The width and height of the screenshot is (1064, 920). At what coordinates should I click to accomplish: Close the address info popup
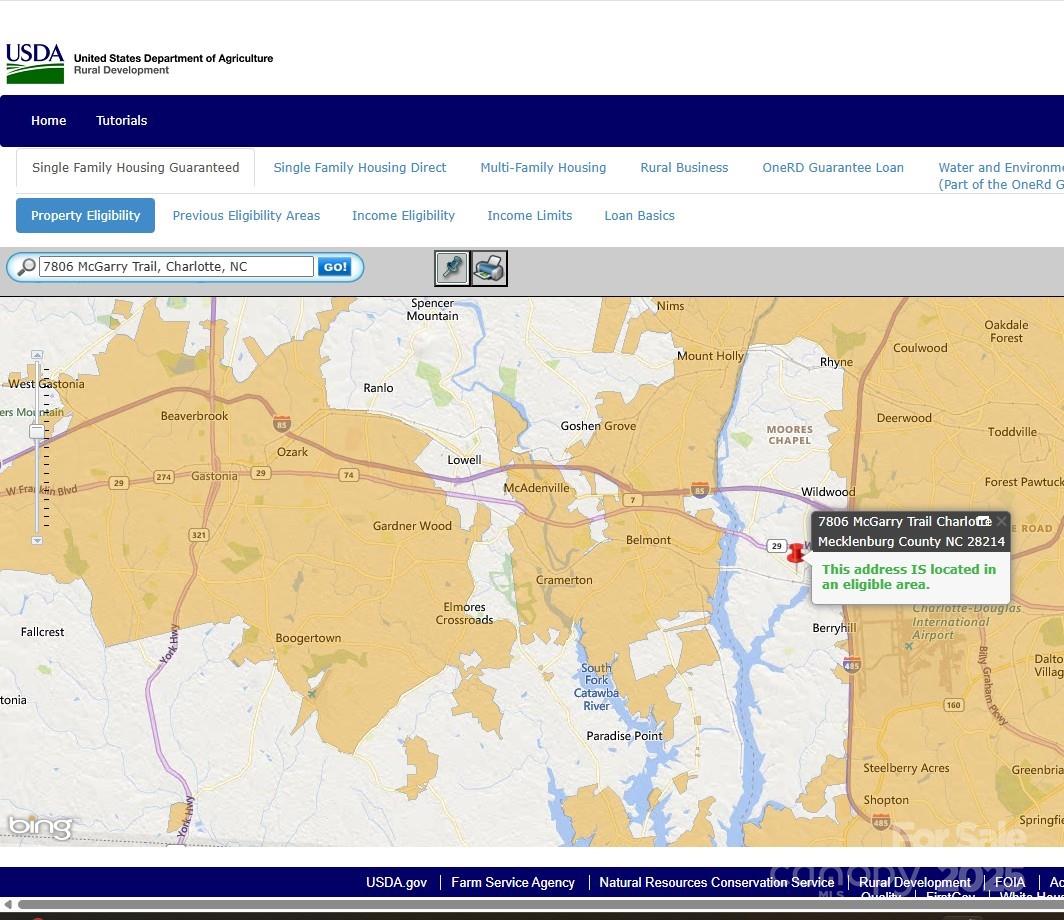tap(1001, 521)
